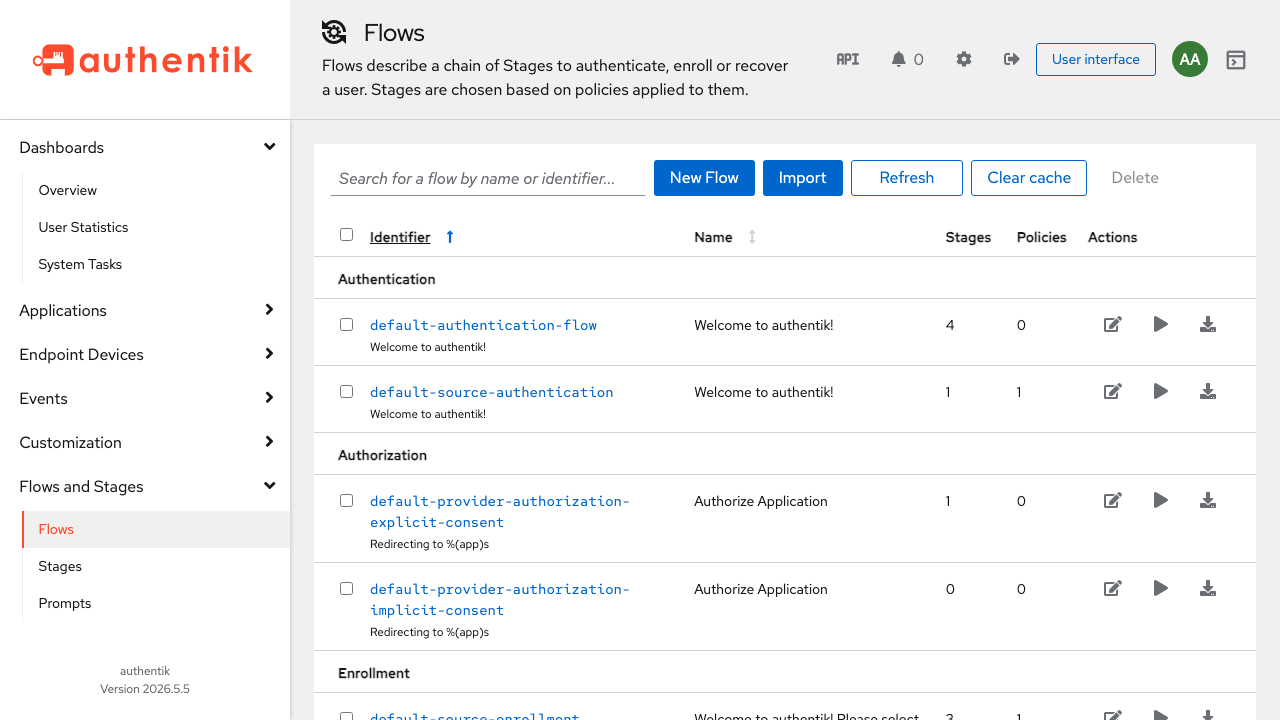Tick the select-all checkbox in the table header
Viewport: 1280px width, 720px height.
(346, 235)
